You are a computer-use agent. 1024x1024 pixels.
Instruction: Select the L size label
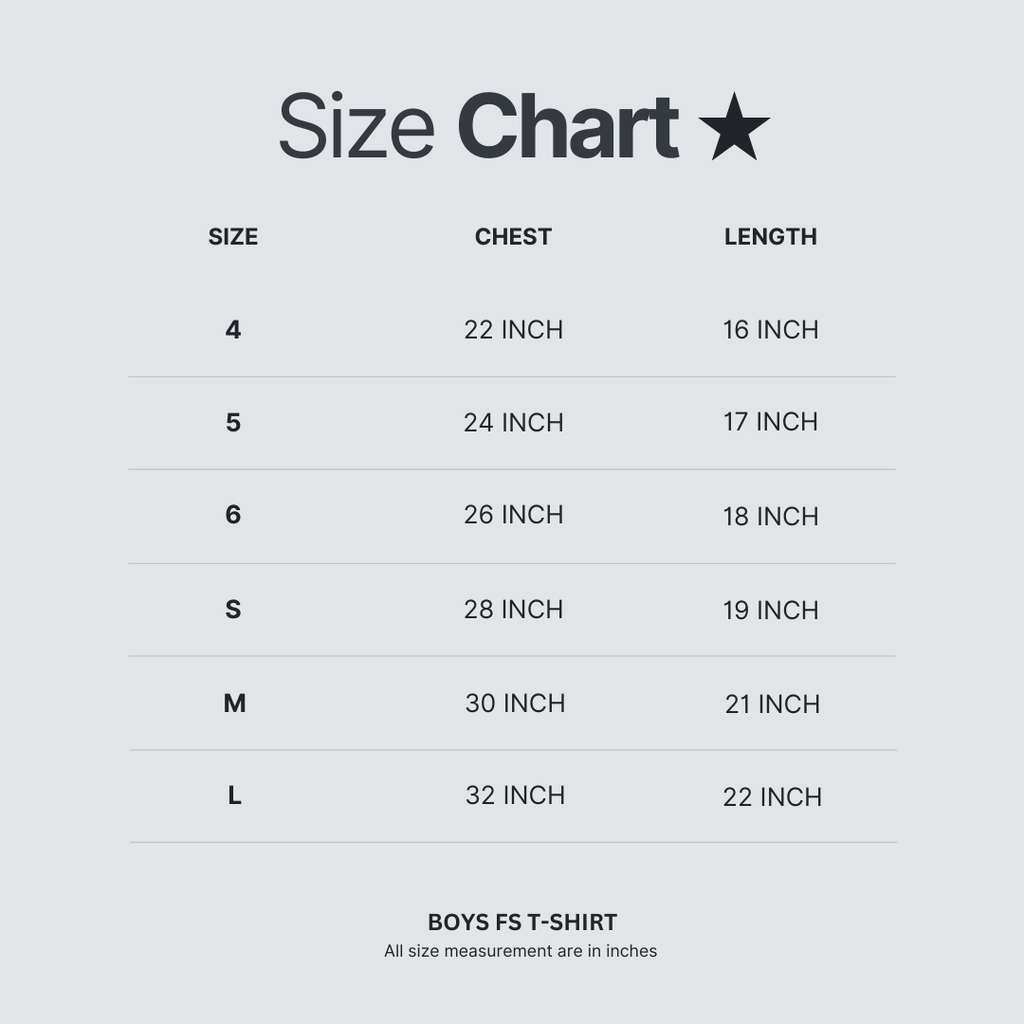tap(234, 796)
